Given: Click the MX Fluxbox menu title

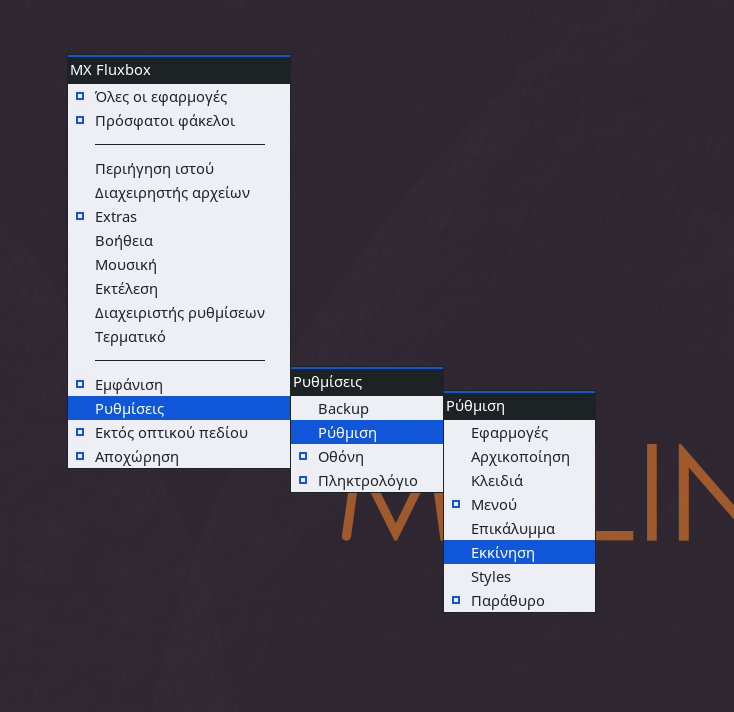Looking at the screenshot, I should click(179, 70).
